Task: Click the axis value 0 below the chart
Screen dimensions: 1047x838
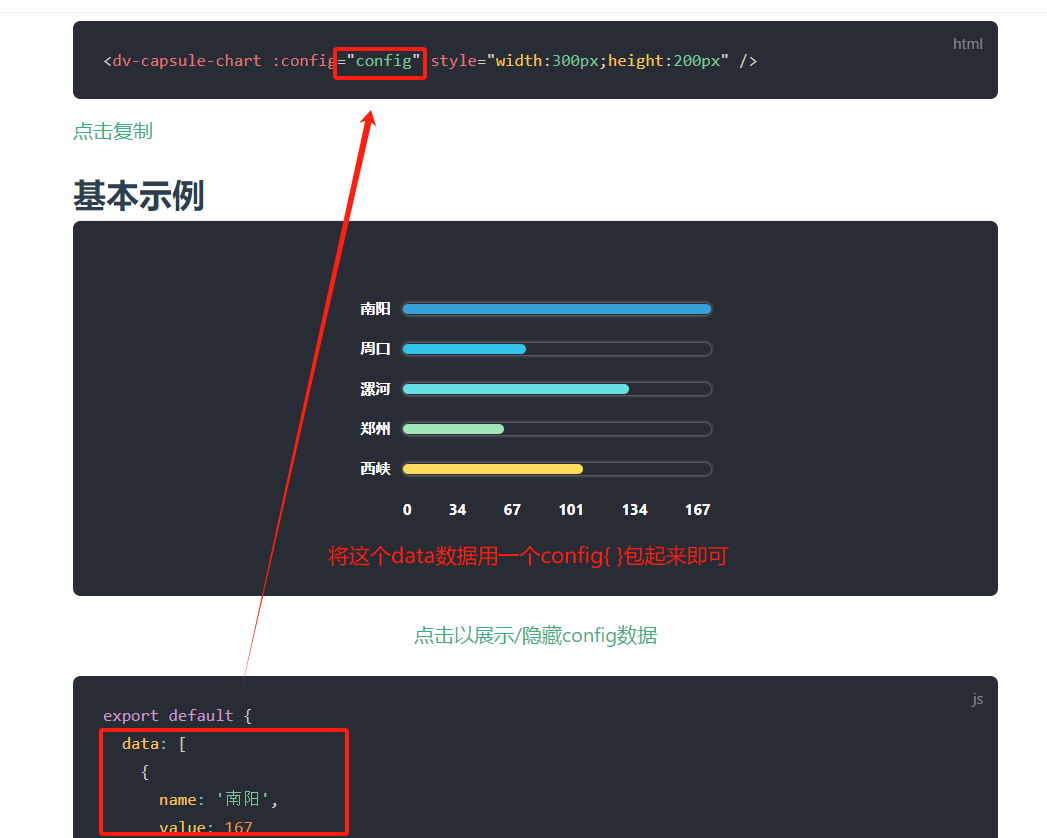Action: click(407, 509)
